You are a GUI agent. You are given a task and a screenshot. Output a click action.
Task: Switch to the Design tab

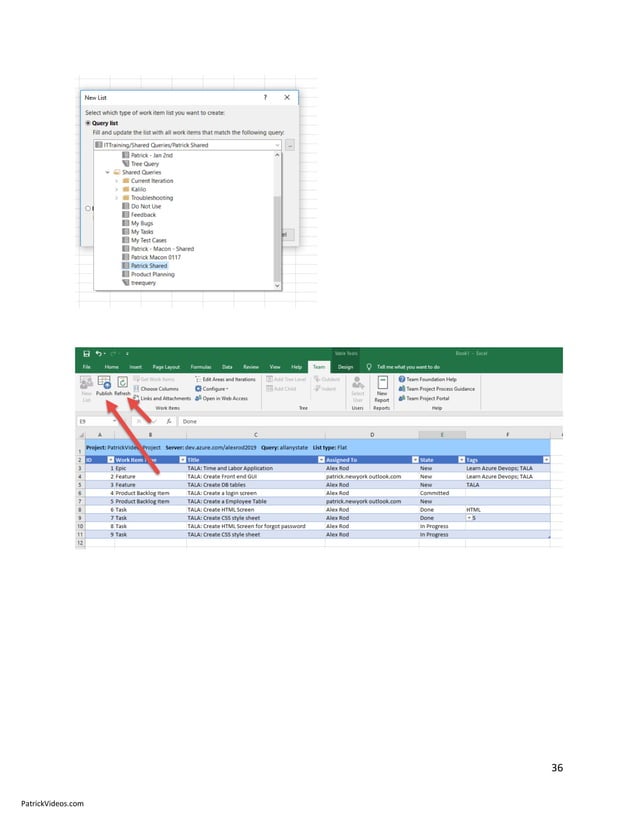pyautogui.click(x=345, y=367)
